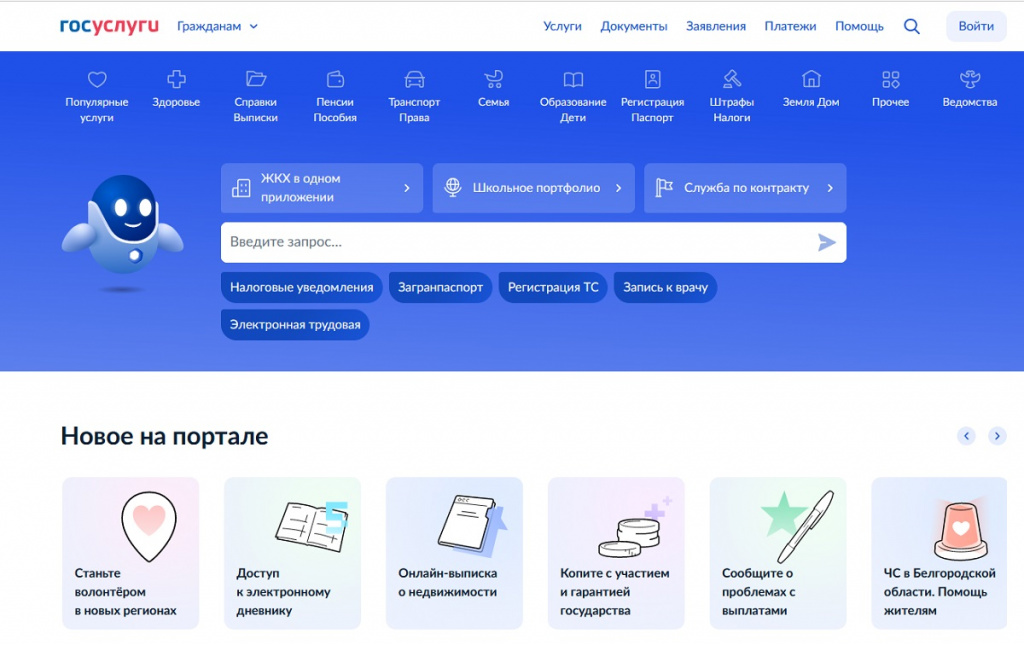
Task: Click the Войти button
Action: (x=976, y=26)
